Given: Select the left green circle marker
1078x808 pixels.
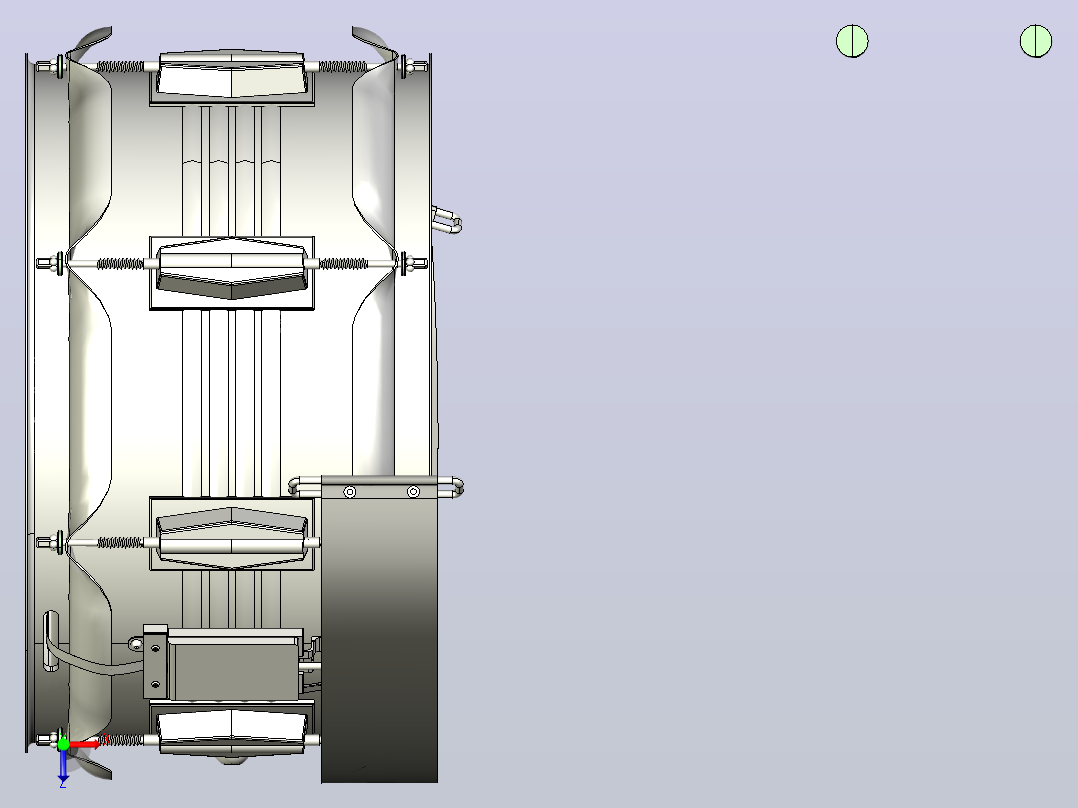Looking at the screenshot, I should [852, 41].
